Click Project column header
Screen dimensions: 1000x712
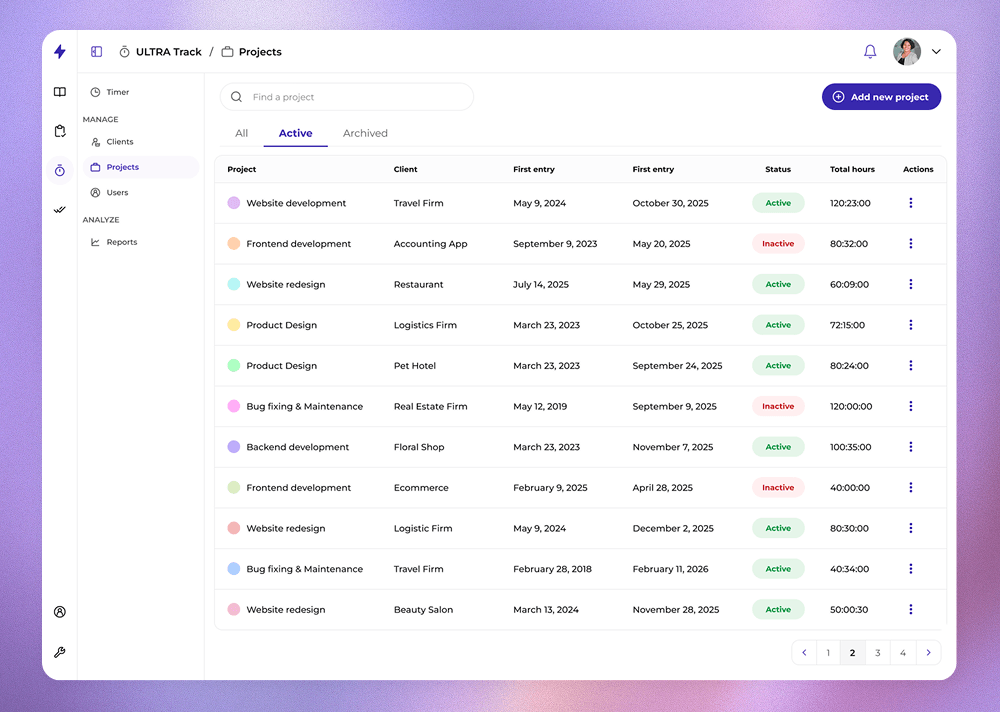[242, 169]
